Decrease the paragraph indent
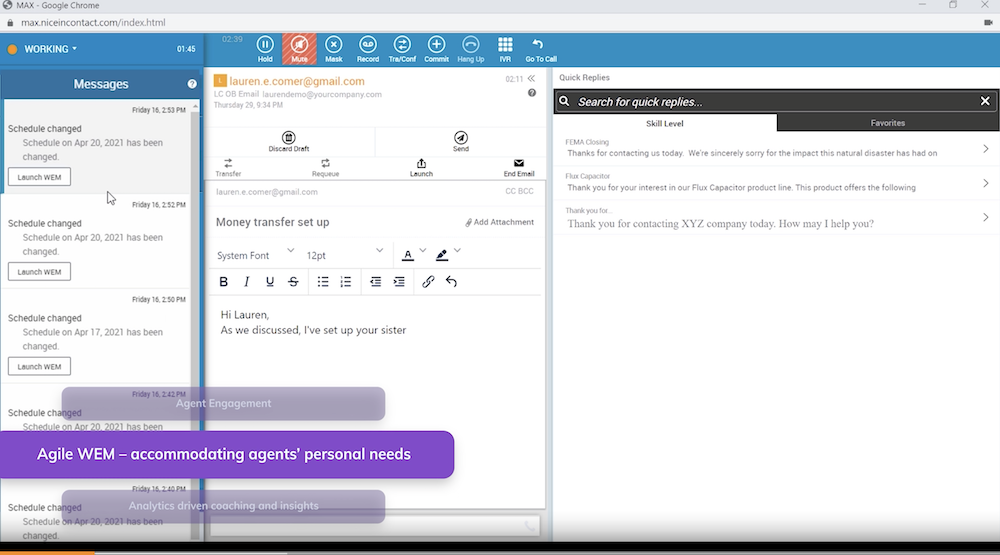 click(376, 281)
